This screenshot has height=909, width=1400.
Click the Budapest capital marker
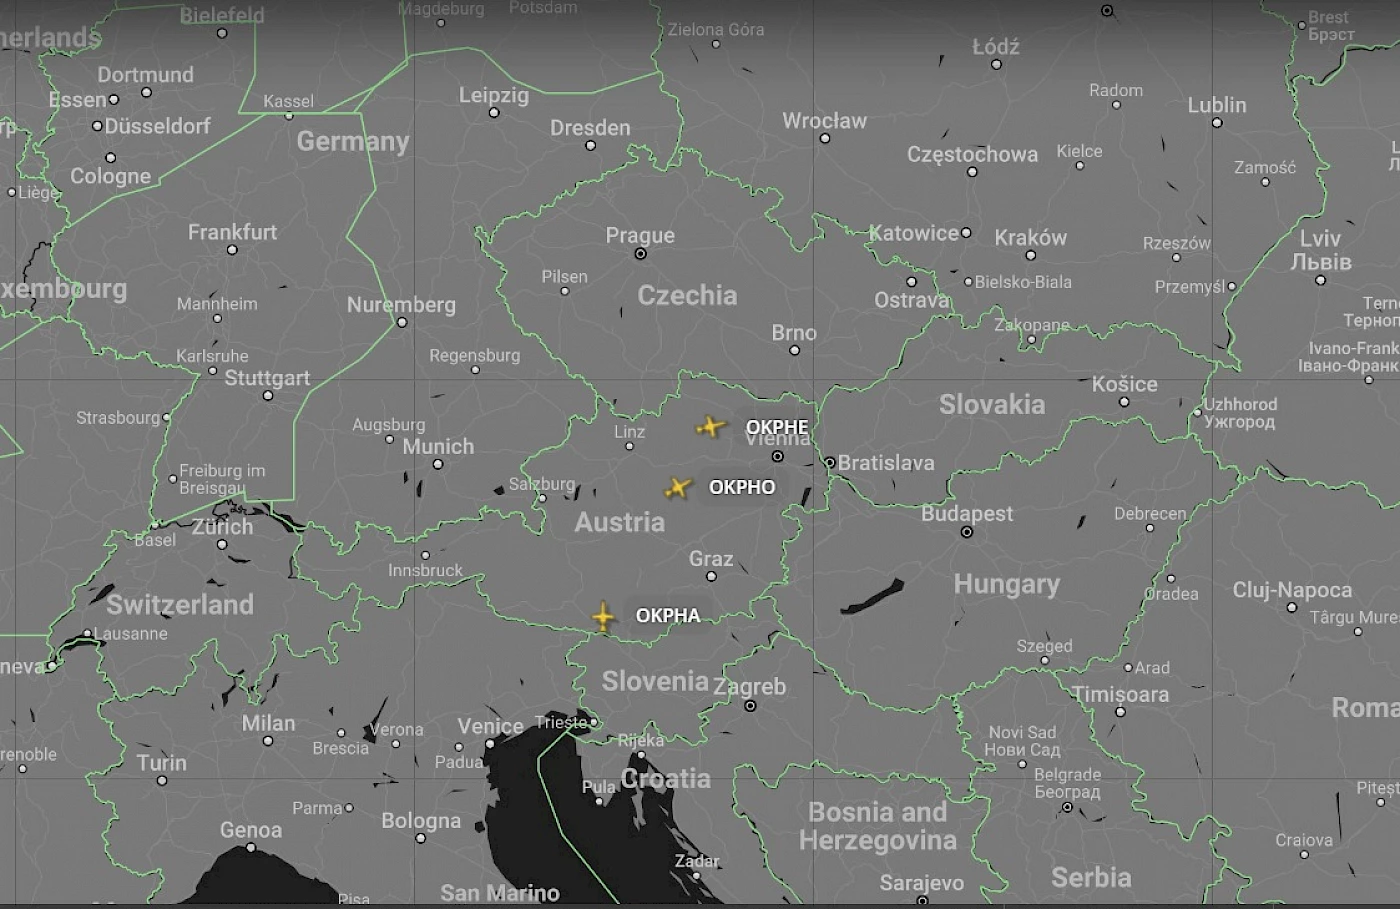(966, 532)
